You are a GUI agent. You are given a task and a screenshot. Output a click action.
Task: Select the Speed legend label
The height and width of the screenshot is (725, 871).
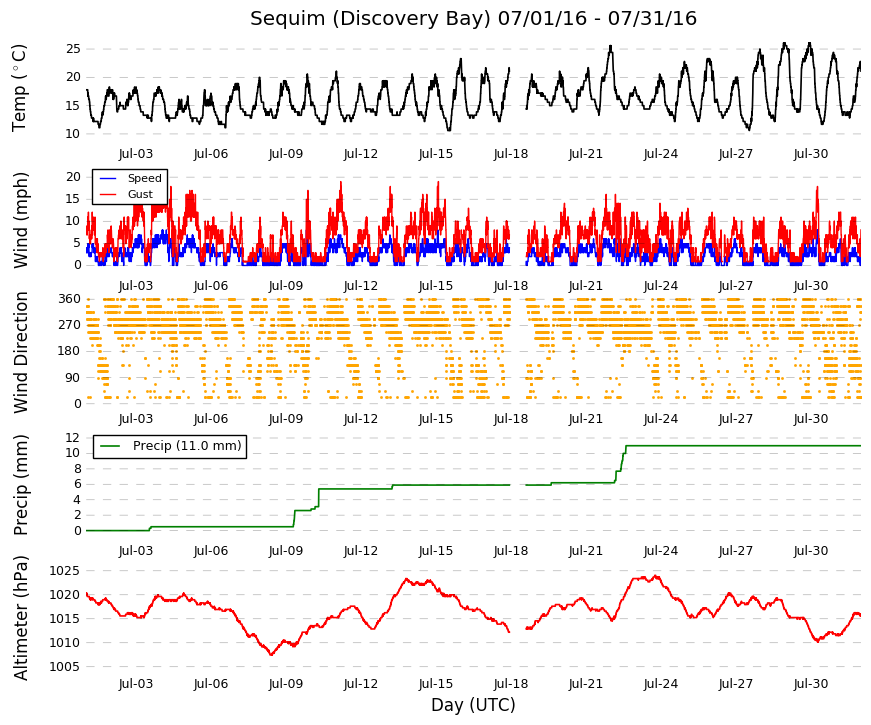144,178
